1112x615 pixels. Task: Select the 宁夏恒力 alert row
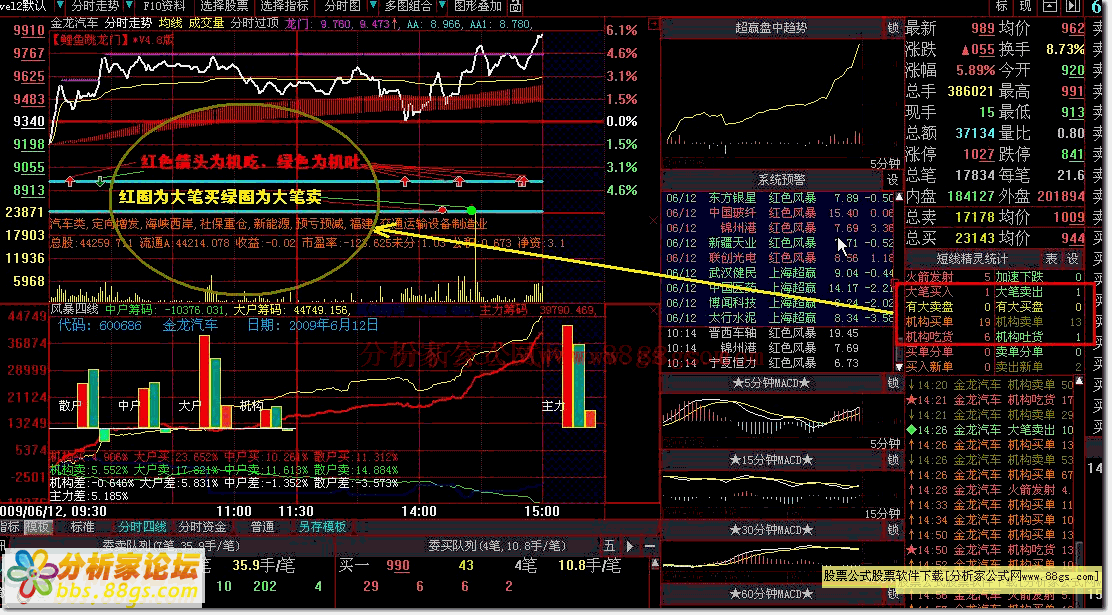click(x=779, y=362)
